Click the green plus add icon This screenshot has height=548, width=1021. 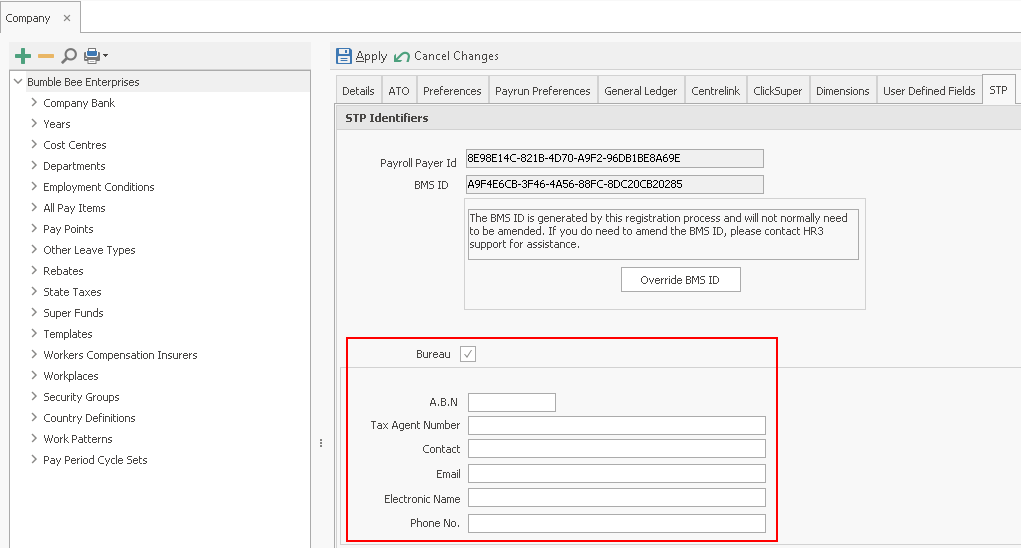(22, 56)
